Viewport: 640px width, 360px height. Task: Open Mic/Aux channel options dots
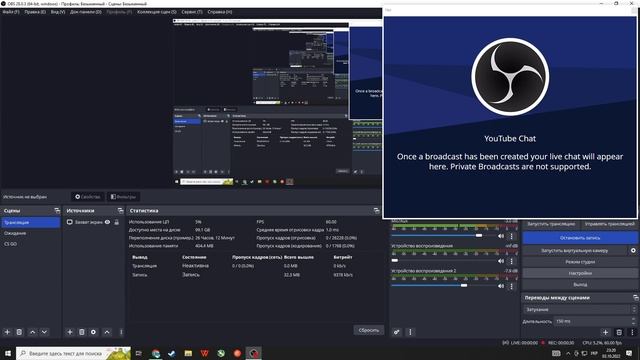click(x=511, y=236)
